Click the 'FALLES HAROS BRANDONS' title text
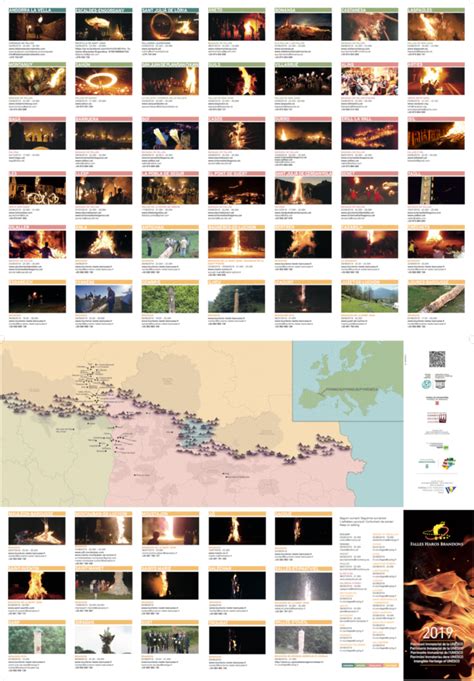Image resolution: width=474 pixels, height=681 pixels. click(x=438, y=543)
